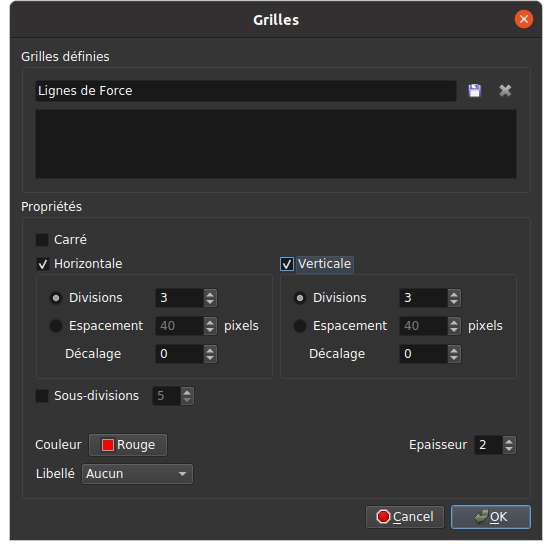Increase horizontal Divisions with the up arrow
The height and width of the screenshot is (550, 552).
[x=210, y=294]
